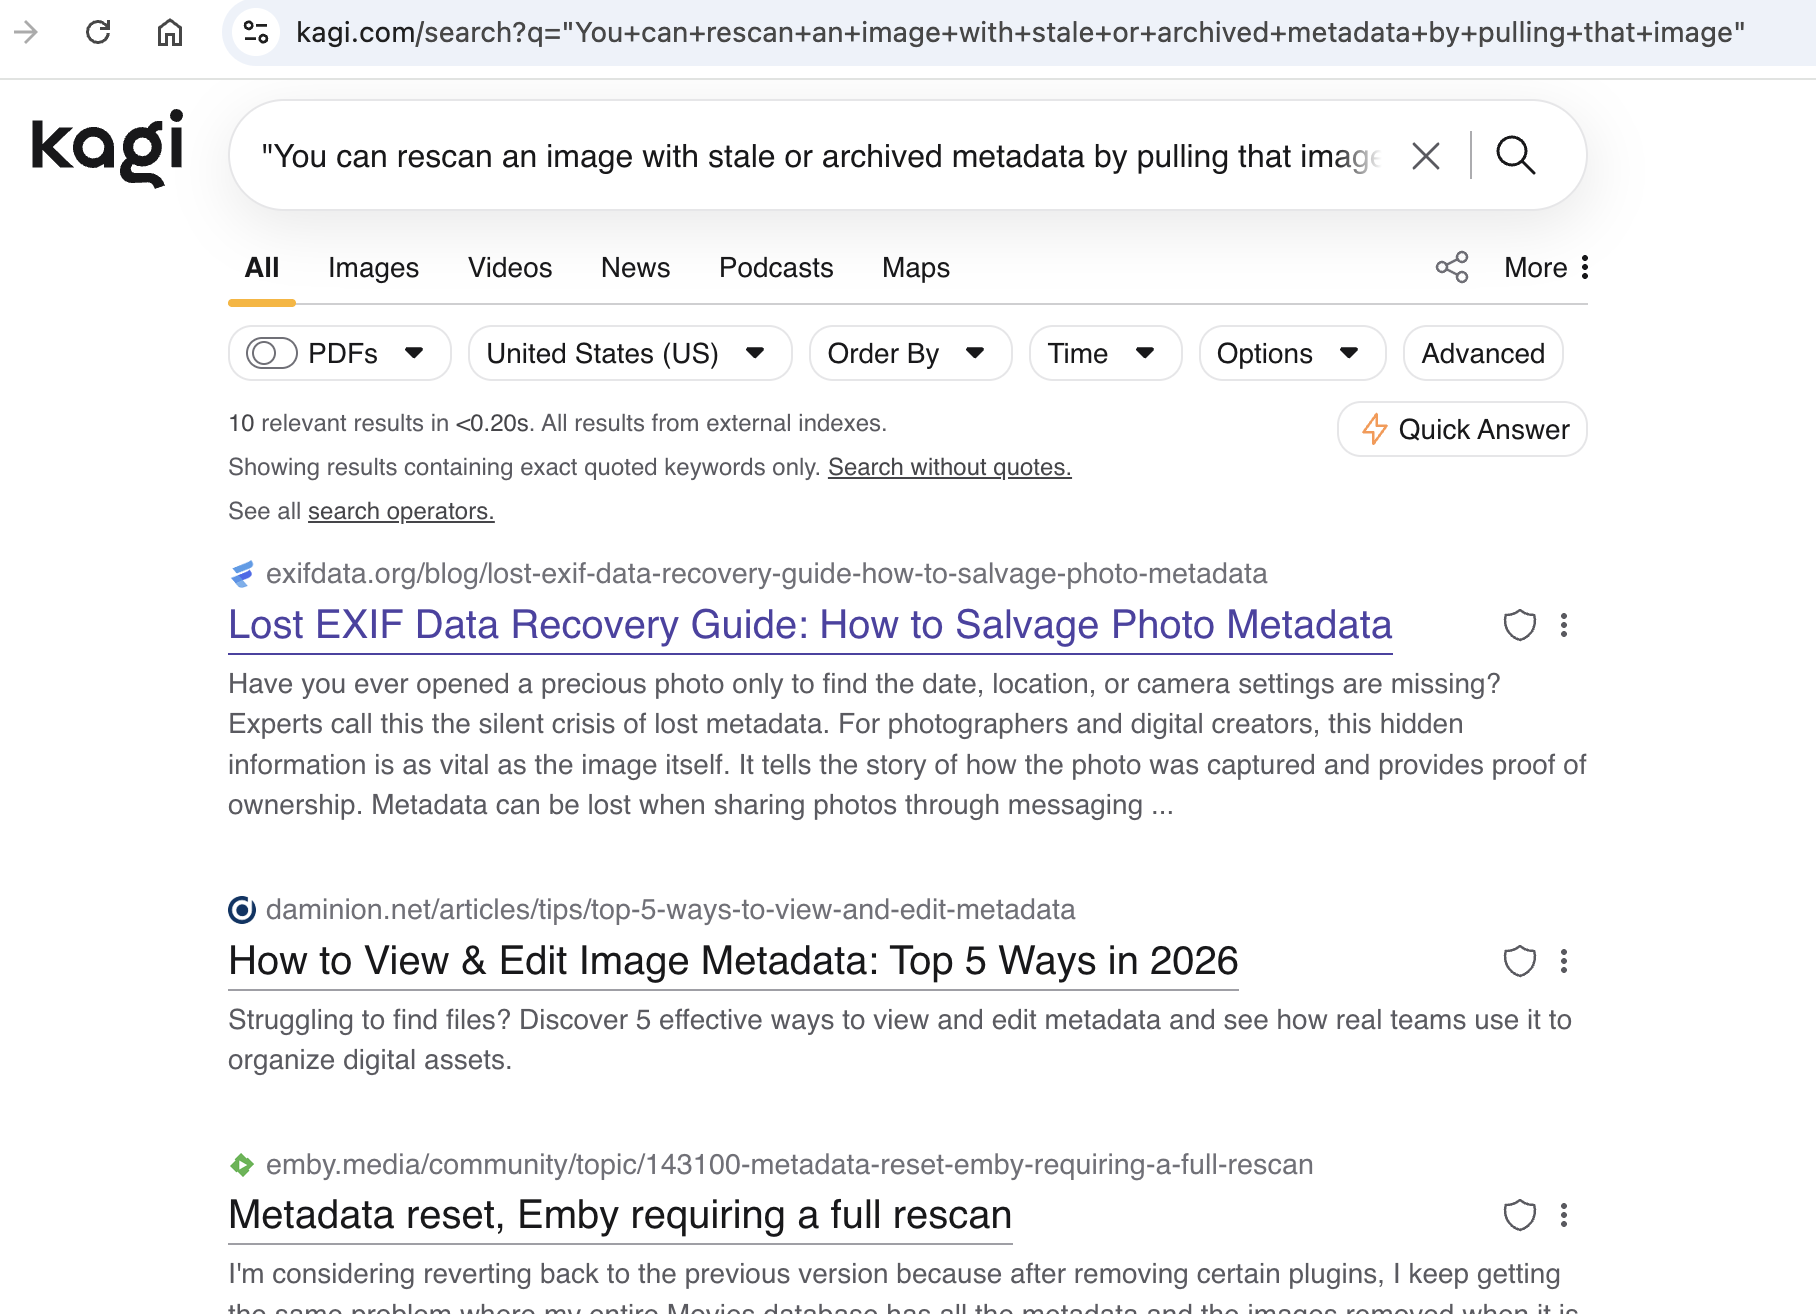Switch to the News tab

[x=635, y=268]
